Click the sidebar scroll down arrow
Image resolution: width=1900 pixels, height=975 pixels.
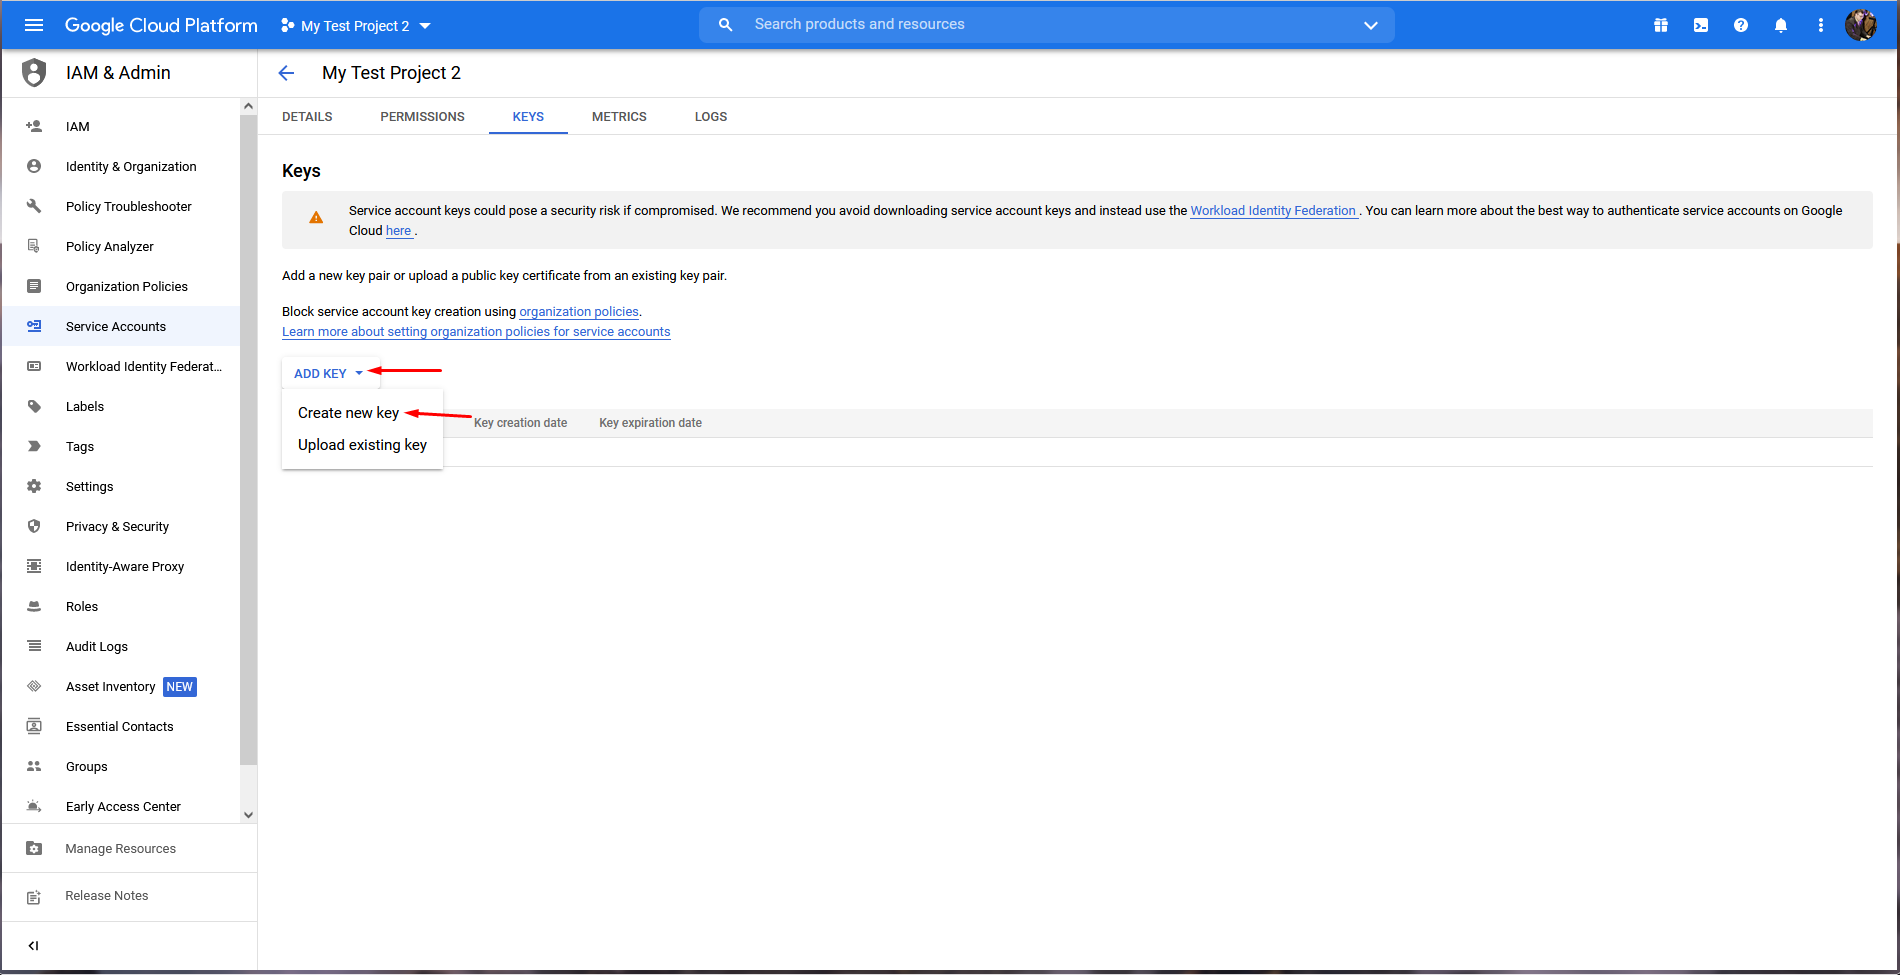point(248,815)
